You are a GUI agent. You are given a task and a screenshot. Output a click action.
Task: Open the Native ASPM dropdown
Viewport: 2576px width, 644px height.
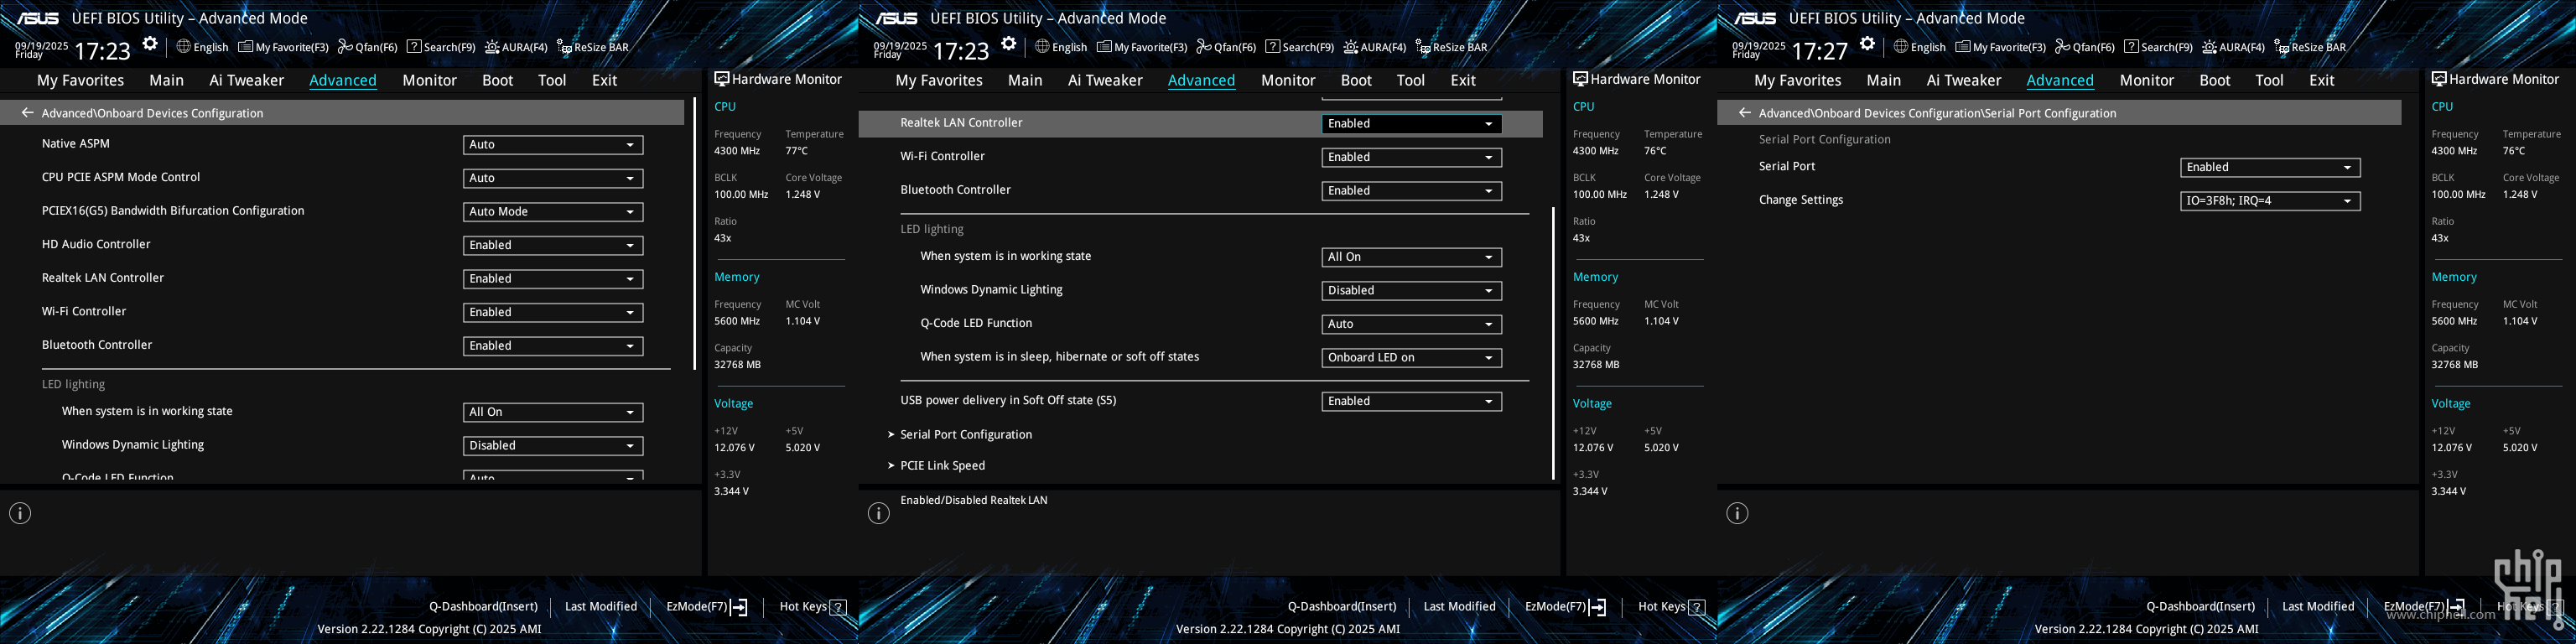click(x=553, y=145)
